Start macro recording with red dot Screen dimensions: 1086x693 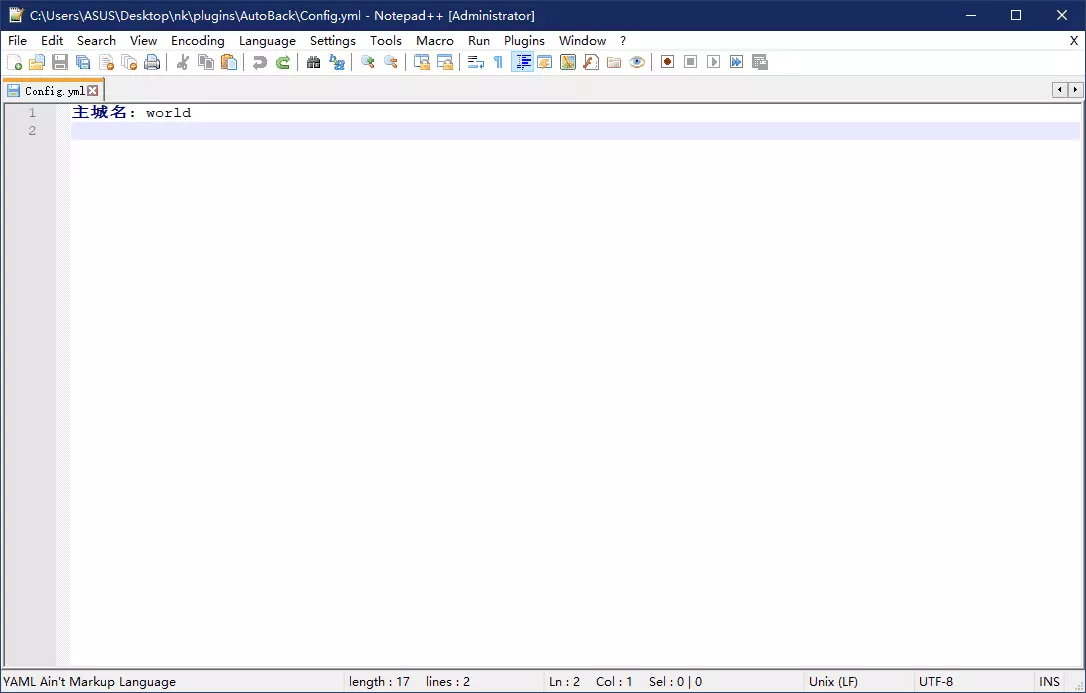click(668, 62)
